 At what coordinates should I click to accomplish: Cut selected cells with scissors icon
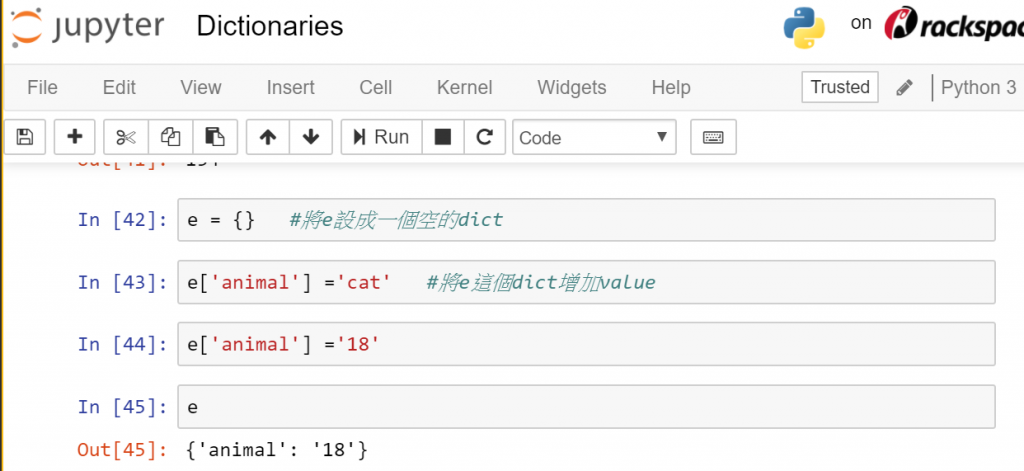tap(126, 137)
